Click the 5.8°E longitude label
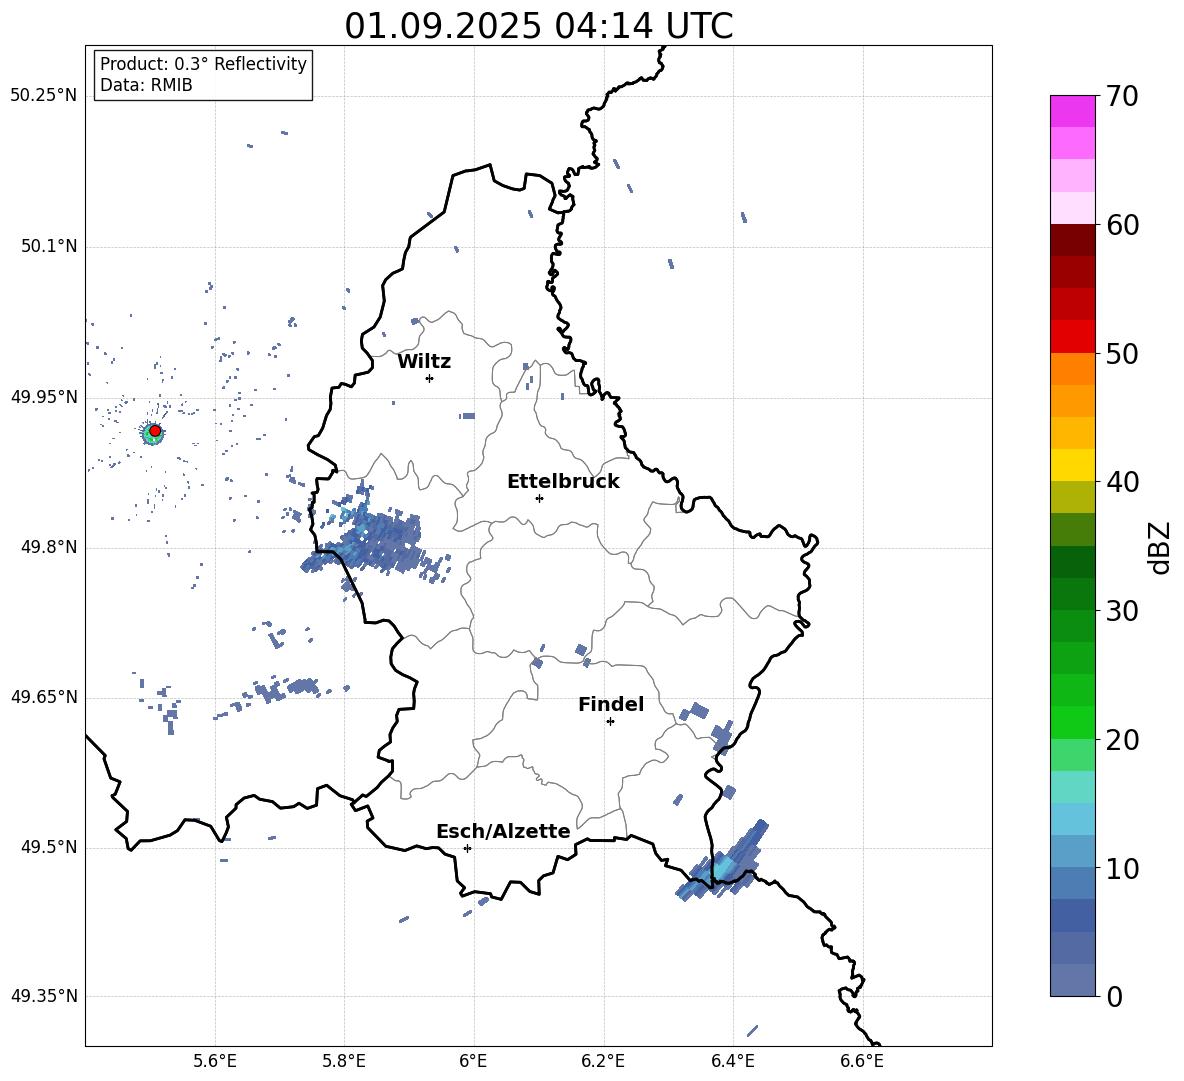Image resolution: width=1184 pixels, height=1081 pixels. click(x=344, y=1062)
